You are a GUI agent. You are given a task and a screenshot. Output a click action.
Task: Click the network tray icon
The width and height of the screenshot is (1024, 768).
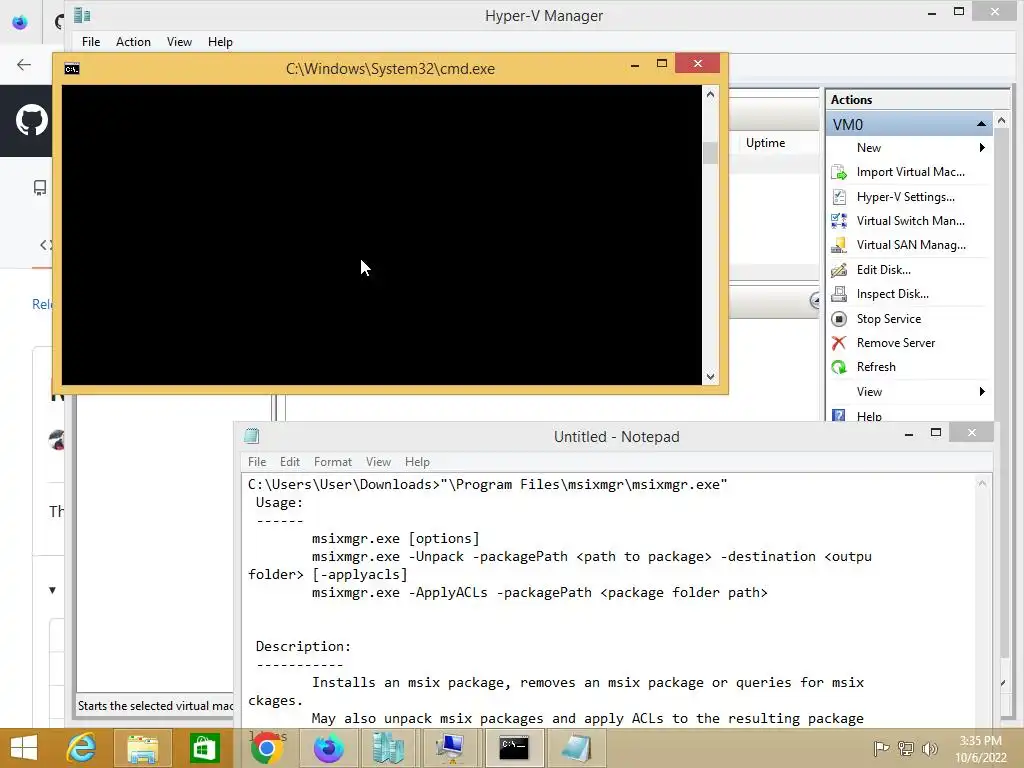906,748
